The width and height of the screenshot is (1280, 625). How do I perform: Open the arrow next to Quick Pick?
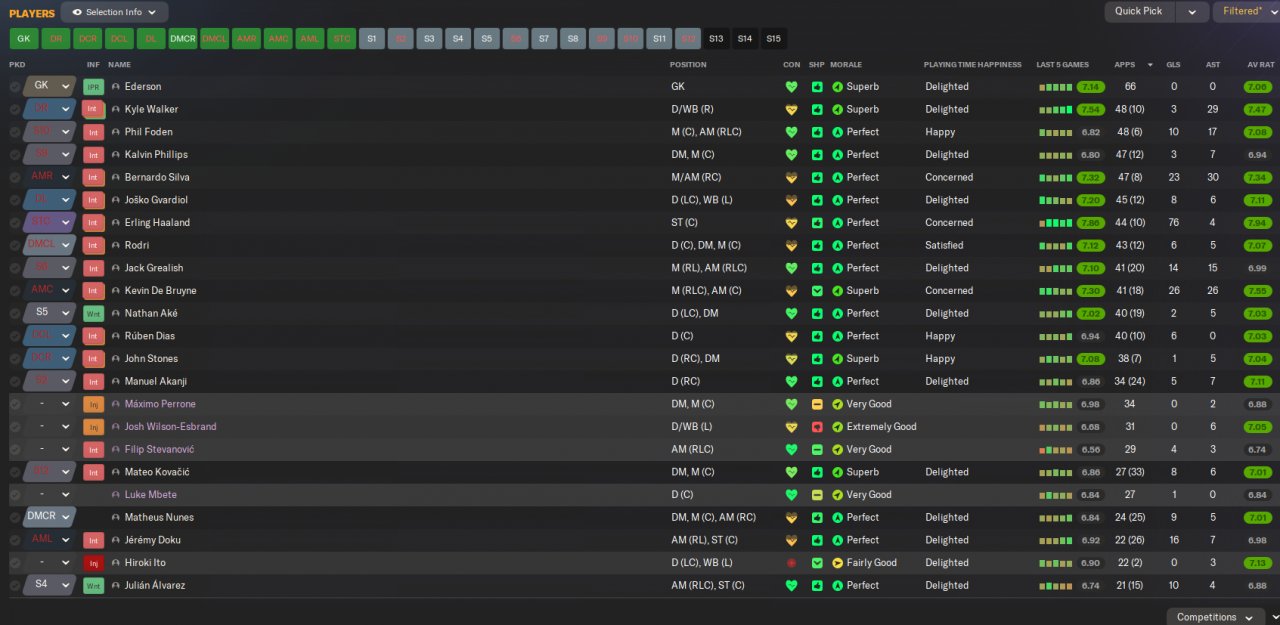[1191, 12]
